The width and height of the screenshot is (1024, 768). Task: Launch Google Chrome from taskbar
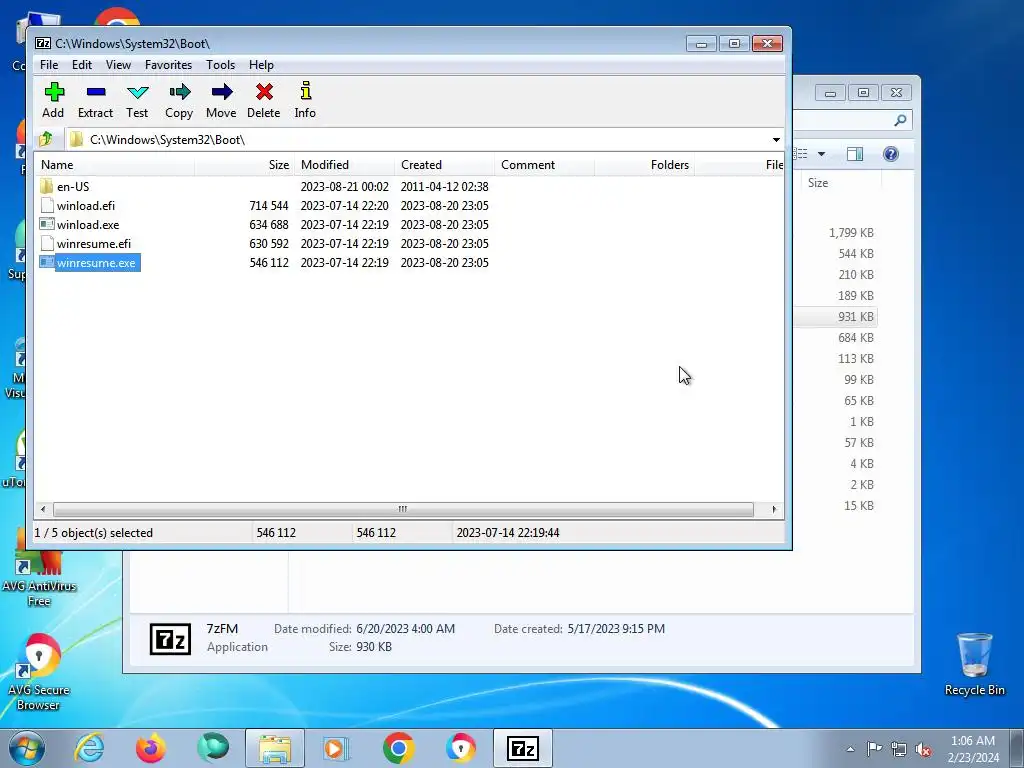[398, 748]
